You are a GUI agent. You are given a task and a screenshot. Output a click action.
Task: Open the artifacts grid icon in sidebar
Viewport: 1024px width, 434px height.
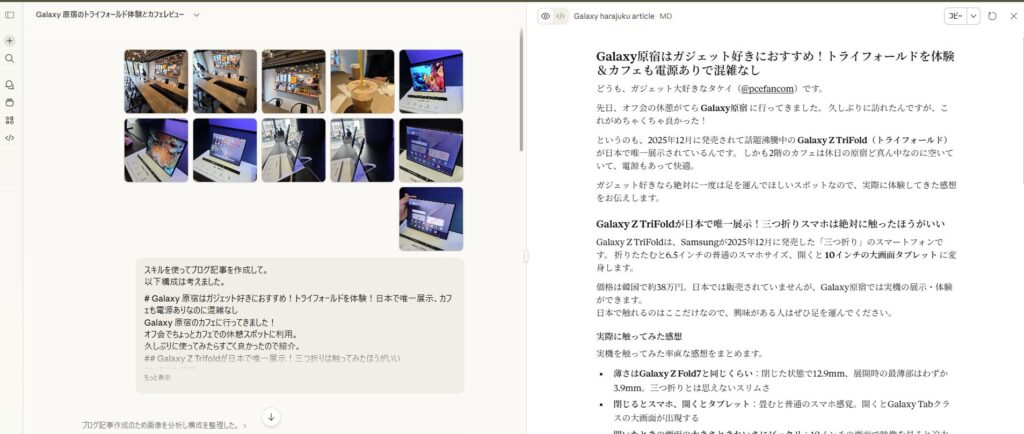(10, 120)
